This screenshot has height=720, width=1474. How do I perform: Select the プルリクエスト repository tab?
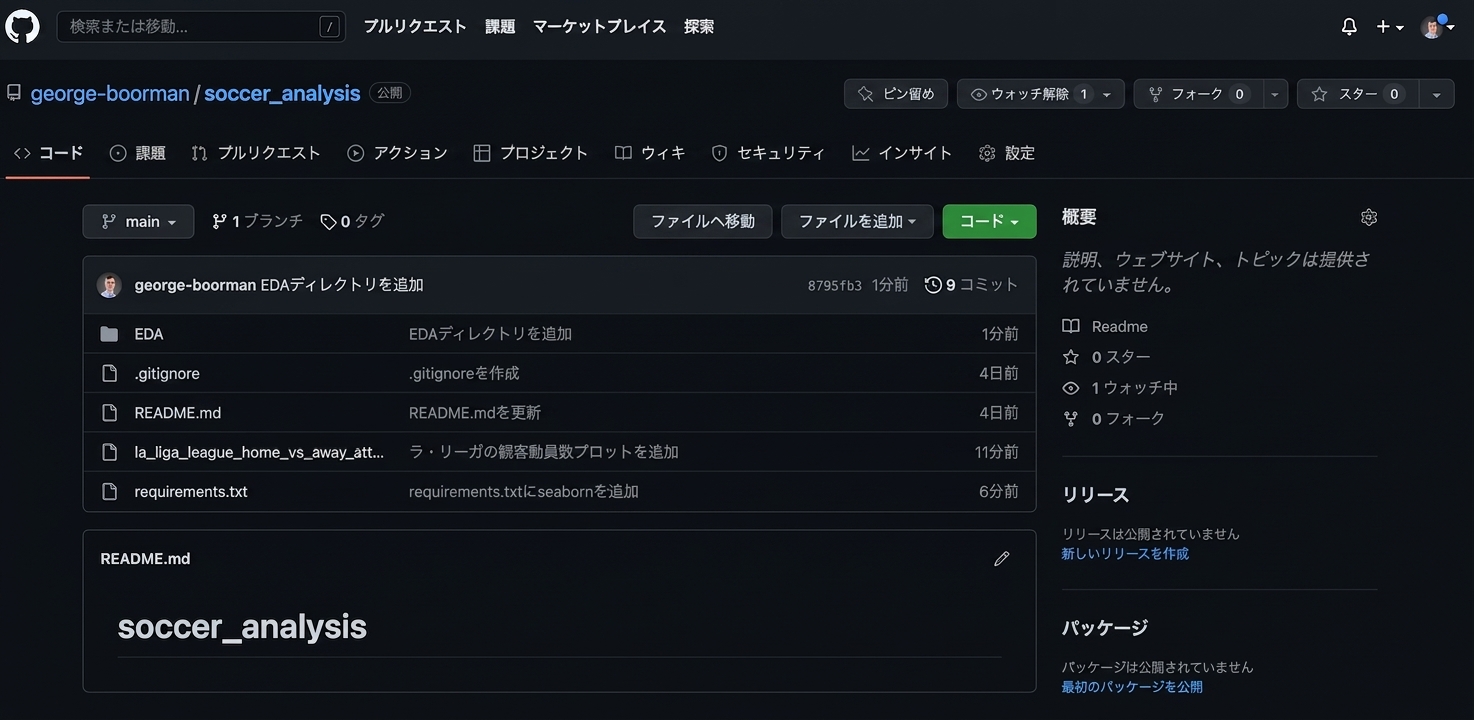pyautogui.click(x=255, y=153)
